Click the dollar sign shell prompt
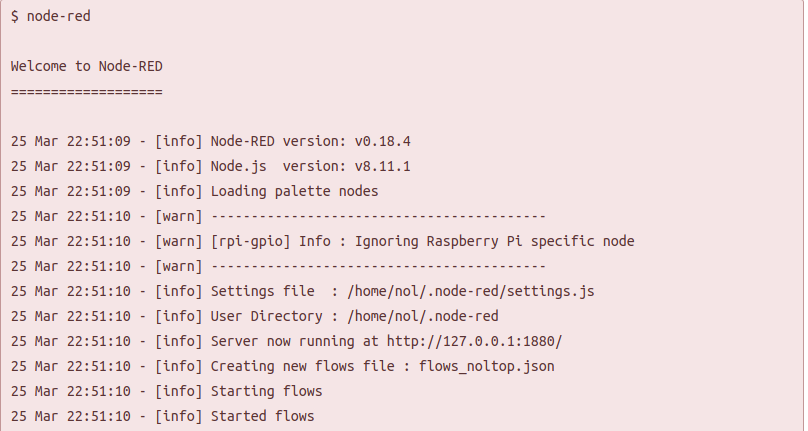The image size is (808, 431). 15,17
